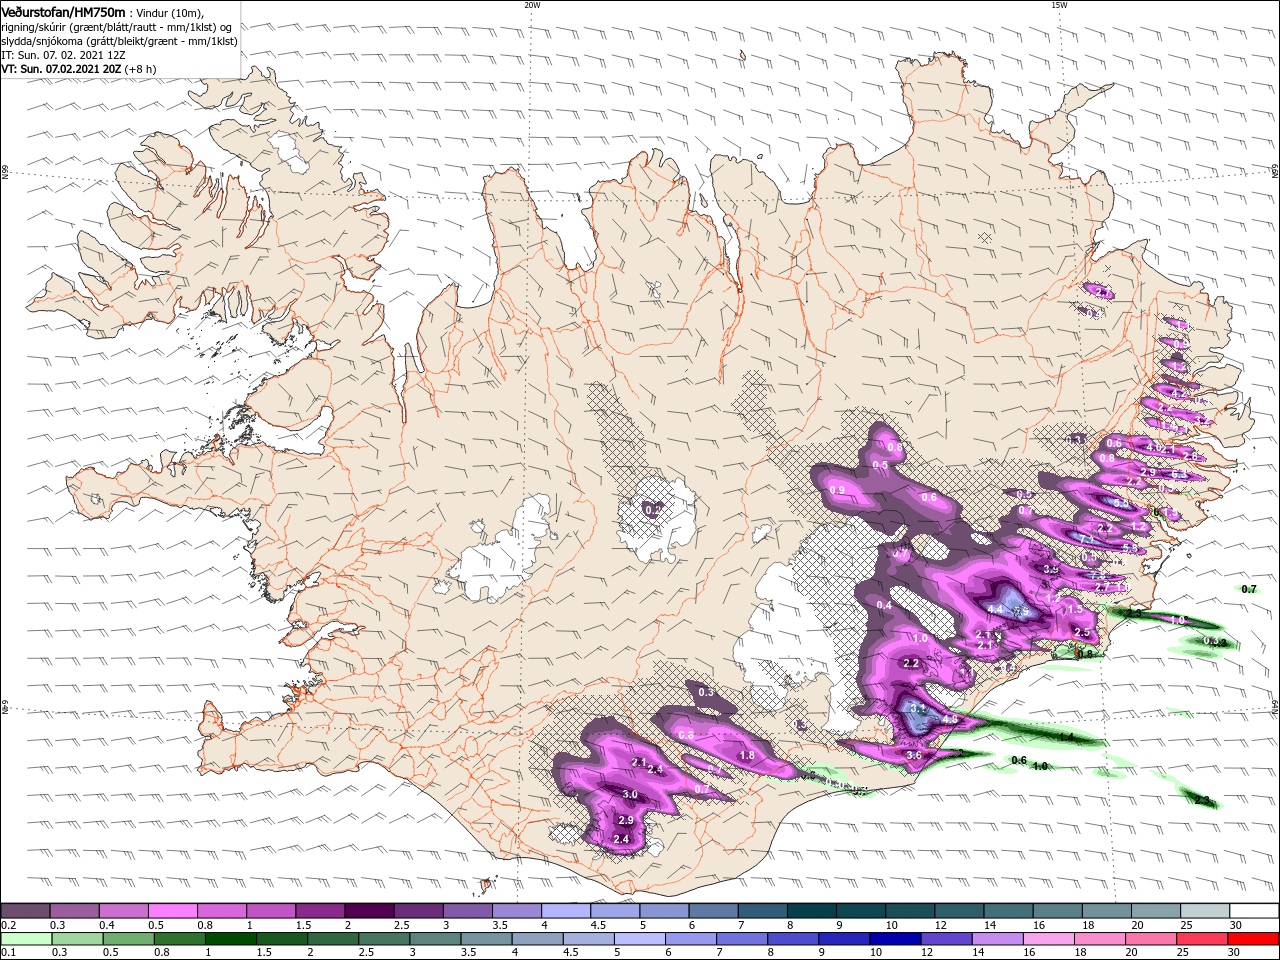Click the bright pink 0.5 snow legend swatch
This screenshot has width=1280, height=960.
(173, 911)
